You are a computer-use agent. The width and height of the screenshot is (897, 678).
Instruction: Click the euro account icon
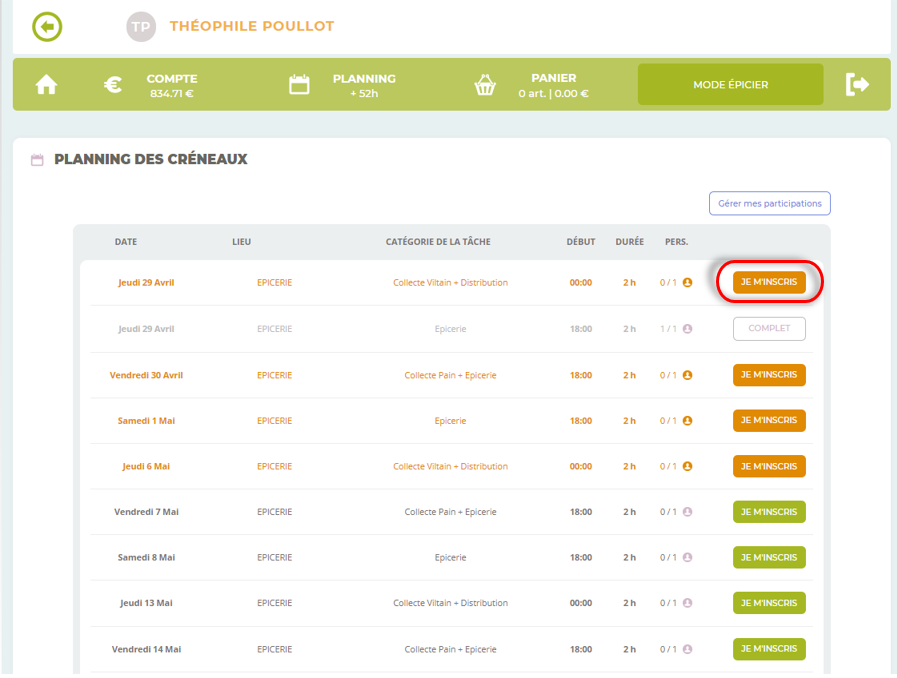[x=114, y=85]
